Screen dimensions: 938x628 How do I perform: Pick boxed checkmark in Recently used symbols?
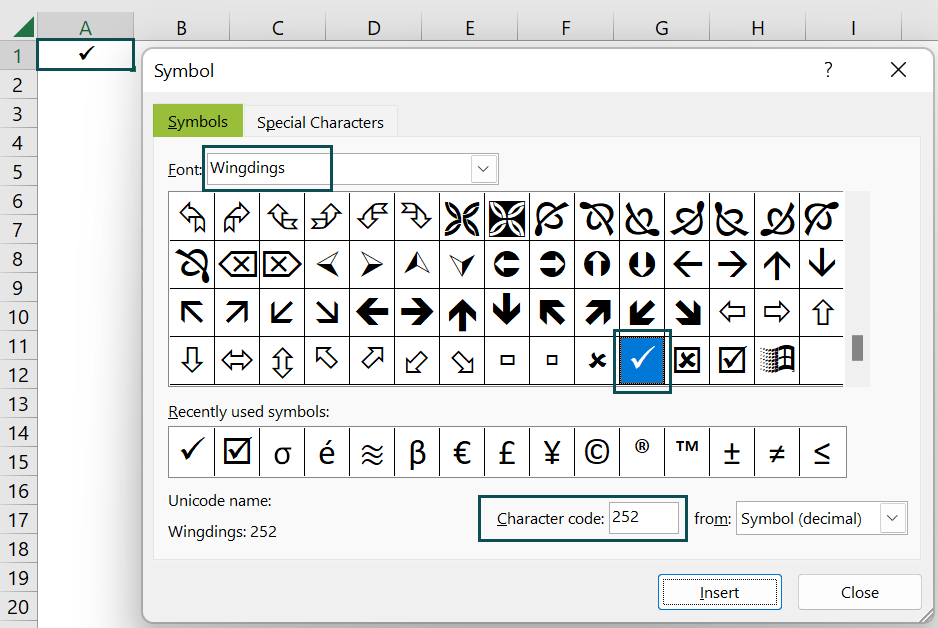point(237,452)
